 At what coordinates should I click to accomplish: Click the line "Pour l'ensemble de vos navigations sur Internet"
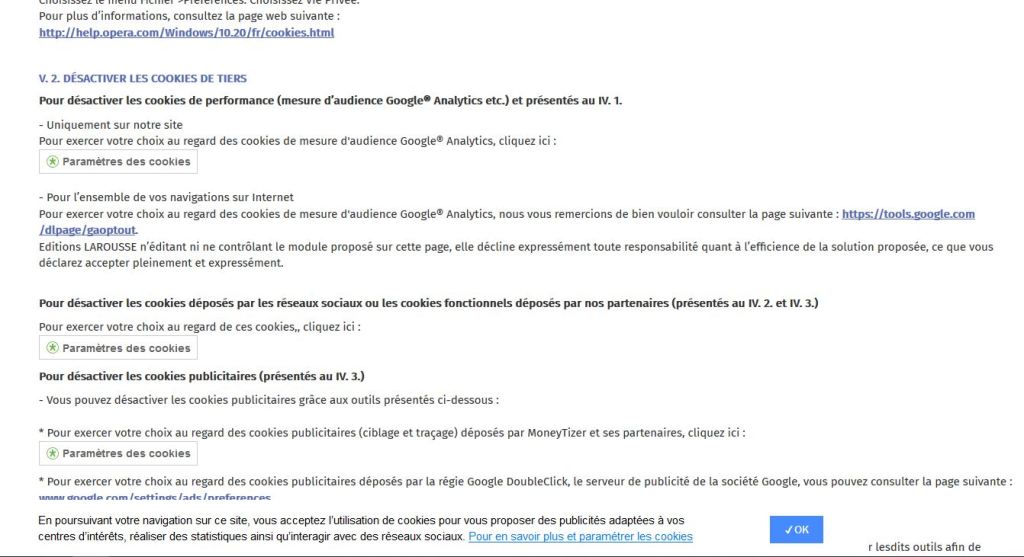coord(166,197)
